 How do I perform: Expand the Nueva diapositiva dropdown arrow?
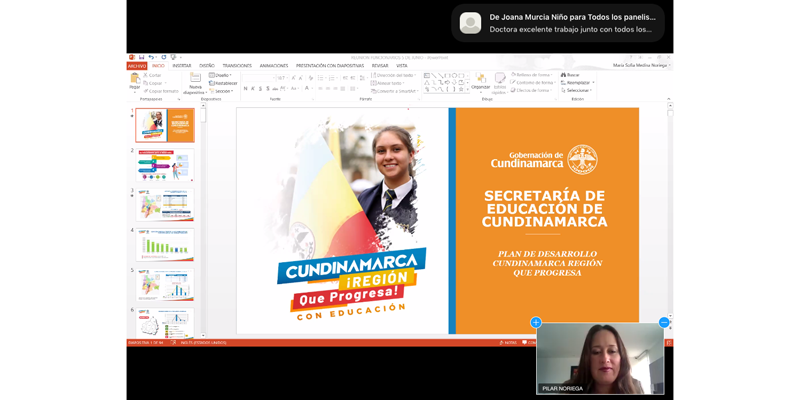click(x=206, y=93)
